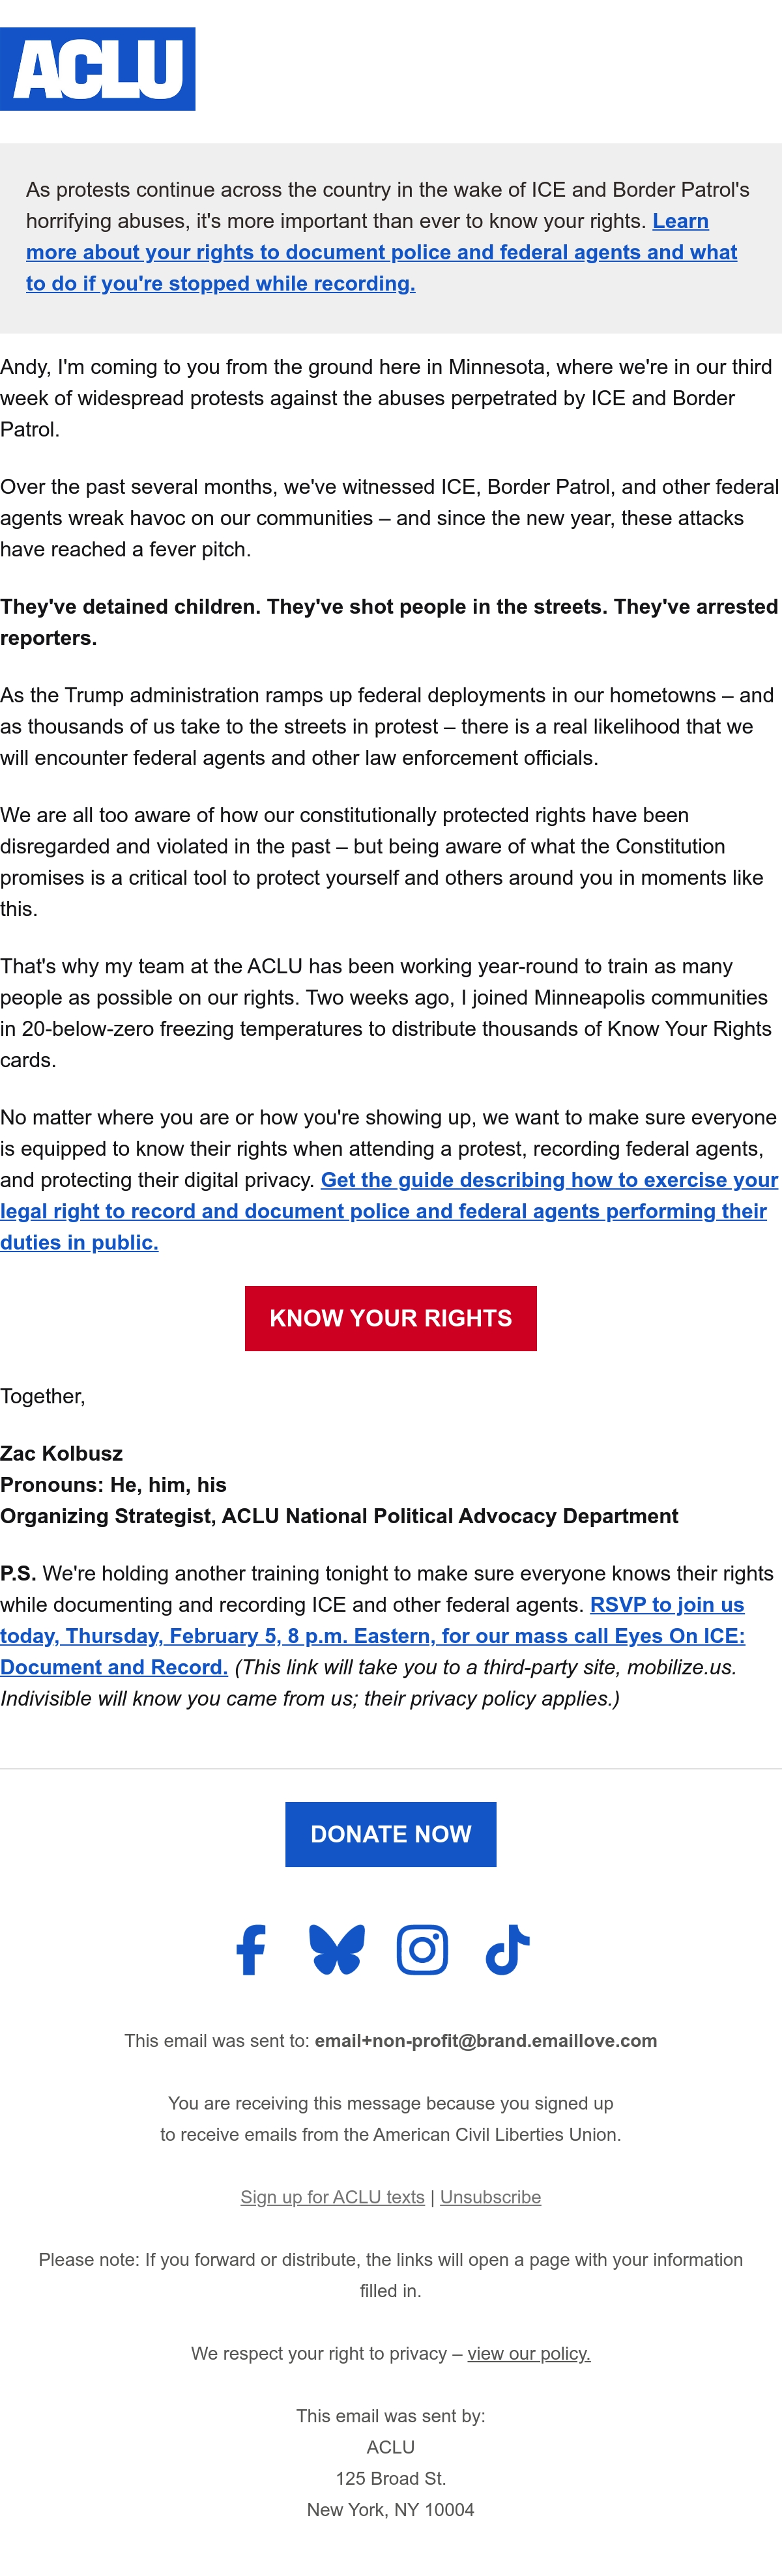Open the TikTok icon
Viewport: 782px width, 2576px height.
pyautogui.click(x=507, y=1949)
